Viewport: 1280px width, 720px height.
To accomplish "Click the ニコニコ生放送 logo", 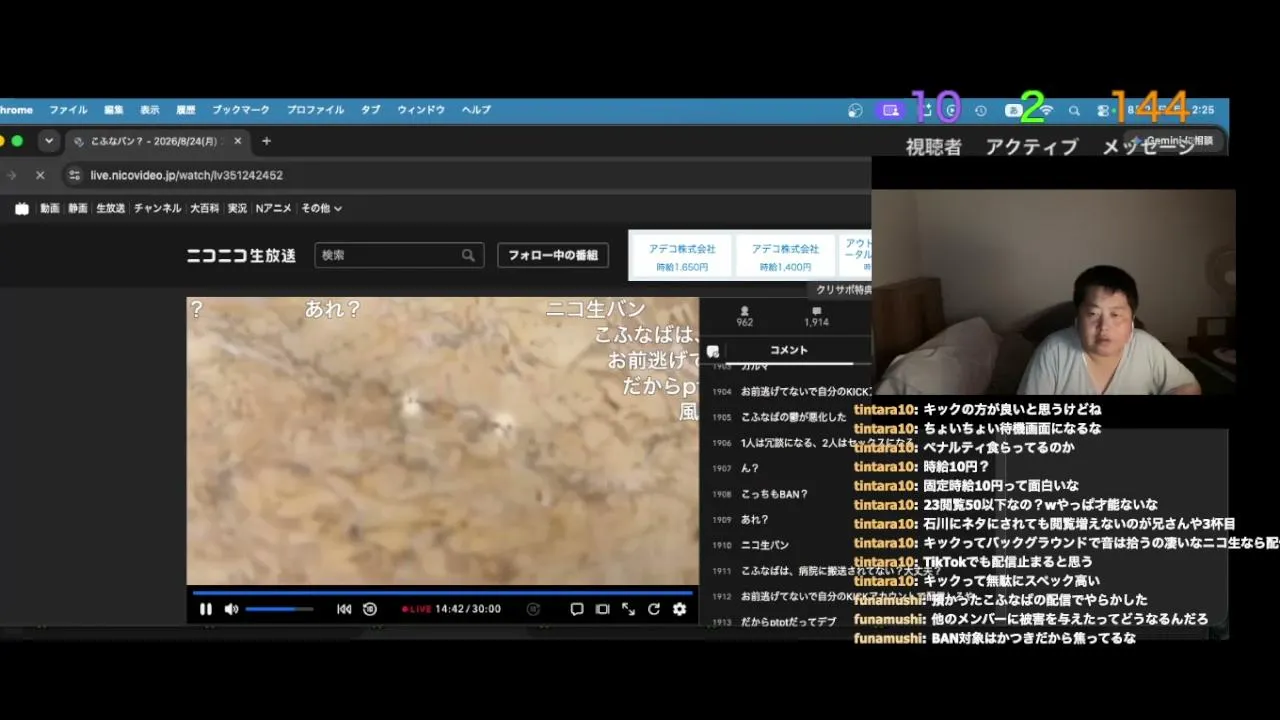I will 241,255.
